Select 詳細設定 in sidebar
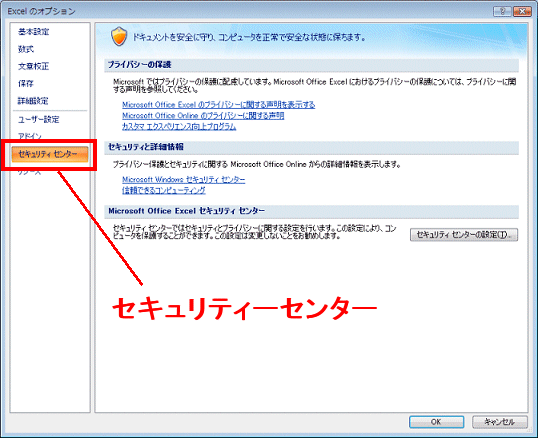Viewport: 538px width, 438px height. [x=33, y=101]
